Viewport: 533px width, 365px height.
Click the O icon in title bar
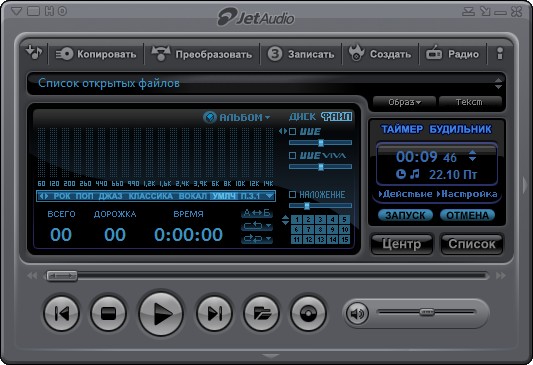coord(62,11)
